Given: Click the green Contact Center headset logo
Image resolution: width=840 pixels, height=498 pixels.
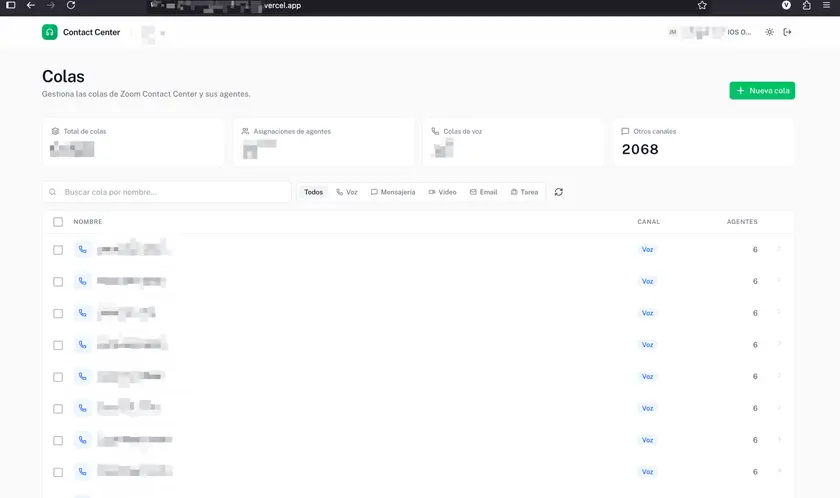Looking at the screenshot, I should tap(49, 32).
